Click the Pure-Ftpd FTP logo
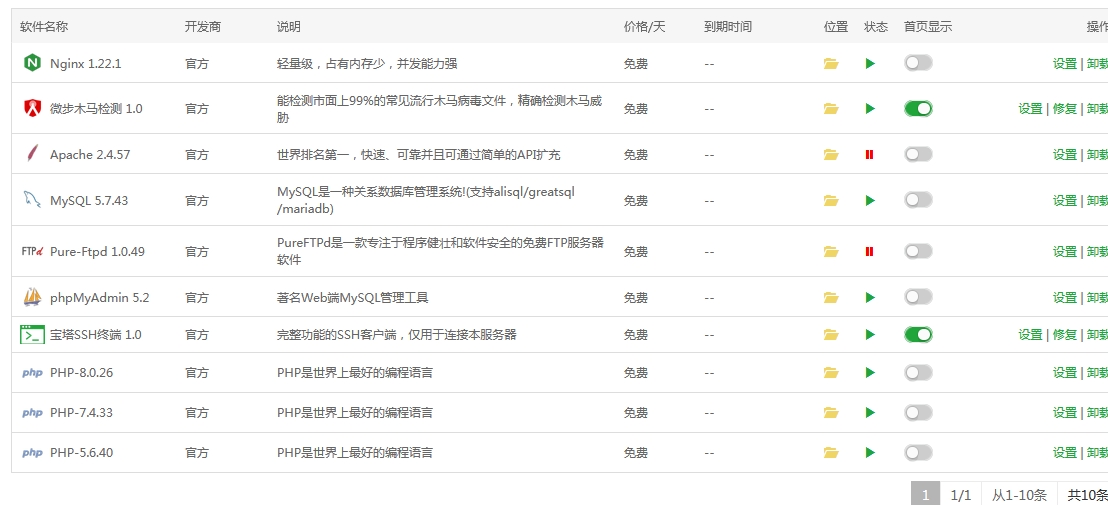This screenshot has height=505, width=1108. pyautogui.click(x=33, y=251)
